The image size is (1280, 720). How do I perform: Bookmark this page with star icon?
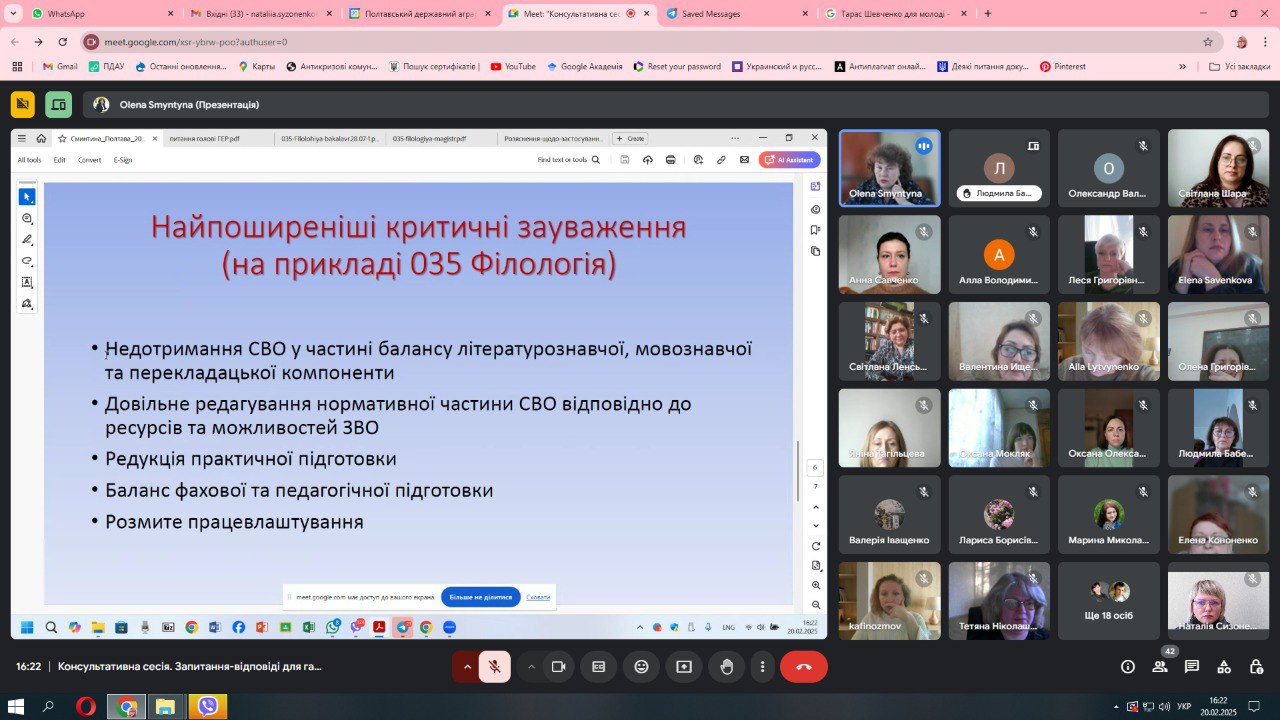(1207, 42)
